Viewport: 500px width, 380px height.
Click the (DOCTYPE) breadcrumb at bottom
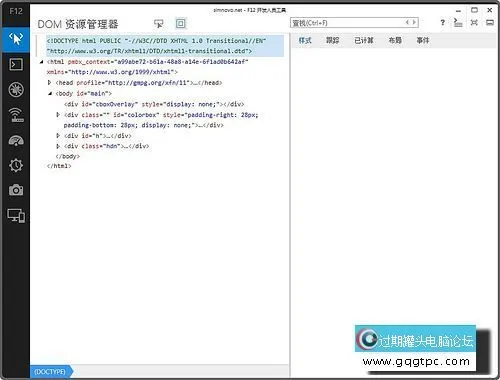(50, 372)
